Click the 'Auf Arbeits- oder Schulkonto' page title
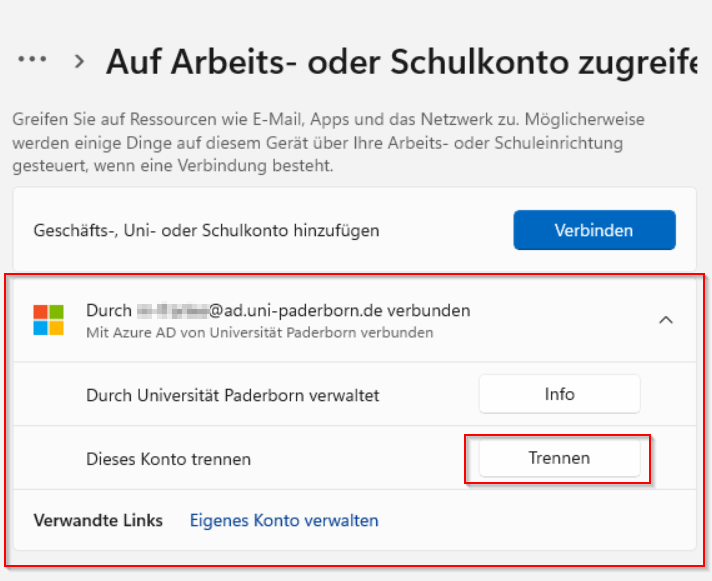 (401, 62)
